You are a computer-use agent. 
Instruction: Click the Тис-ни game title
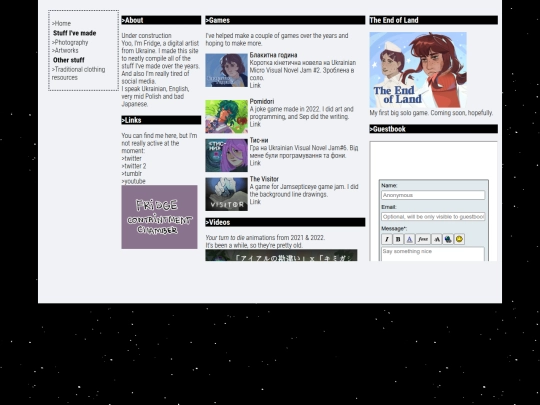259,140
